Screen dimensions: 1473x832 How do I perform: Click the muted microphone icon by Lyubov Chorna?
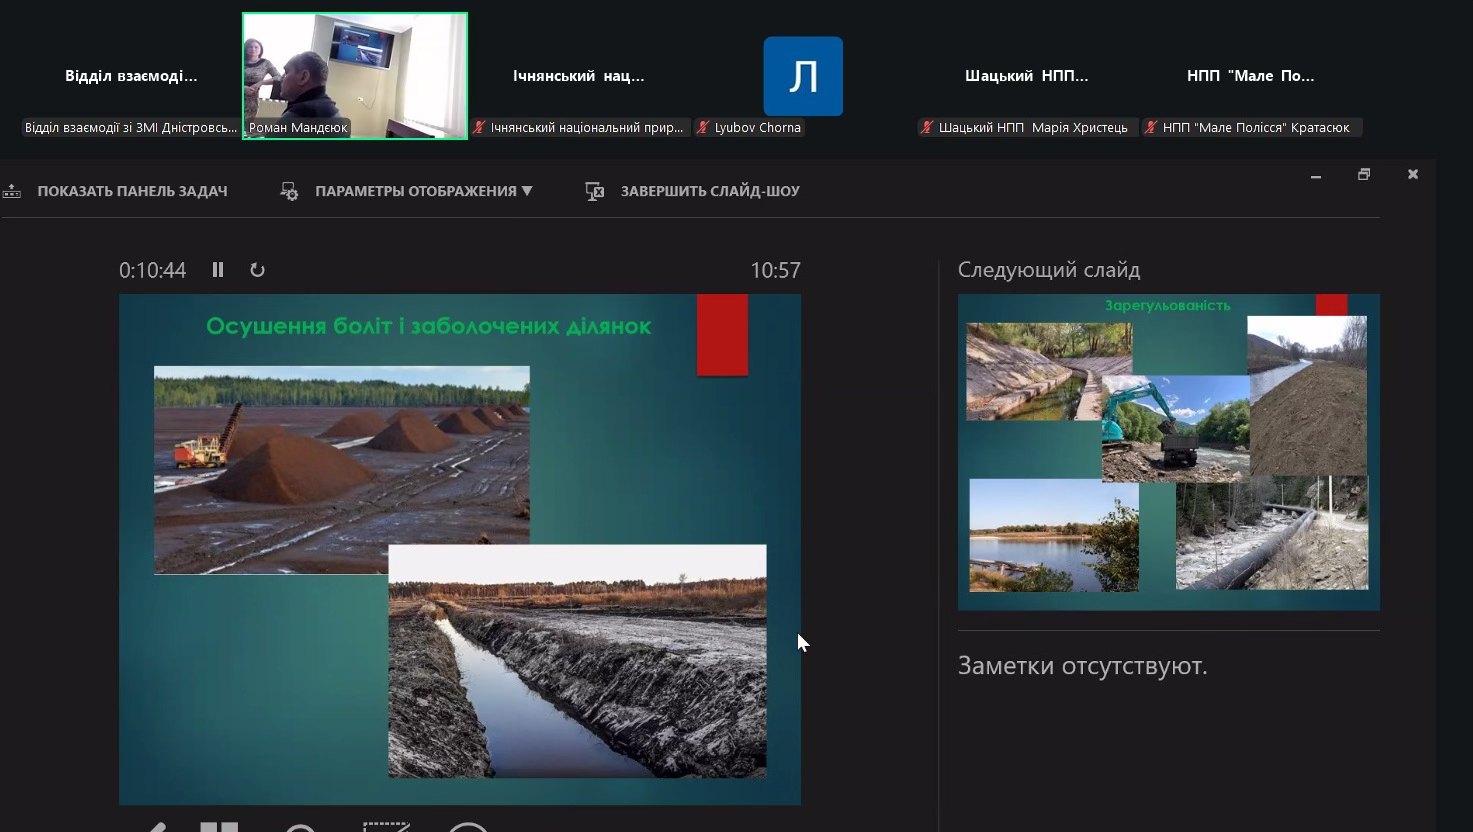click(704, 128)
